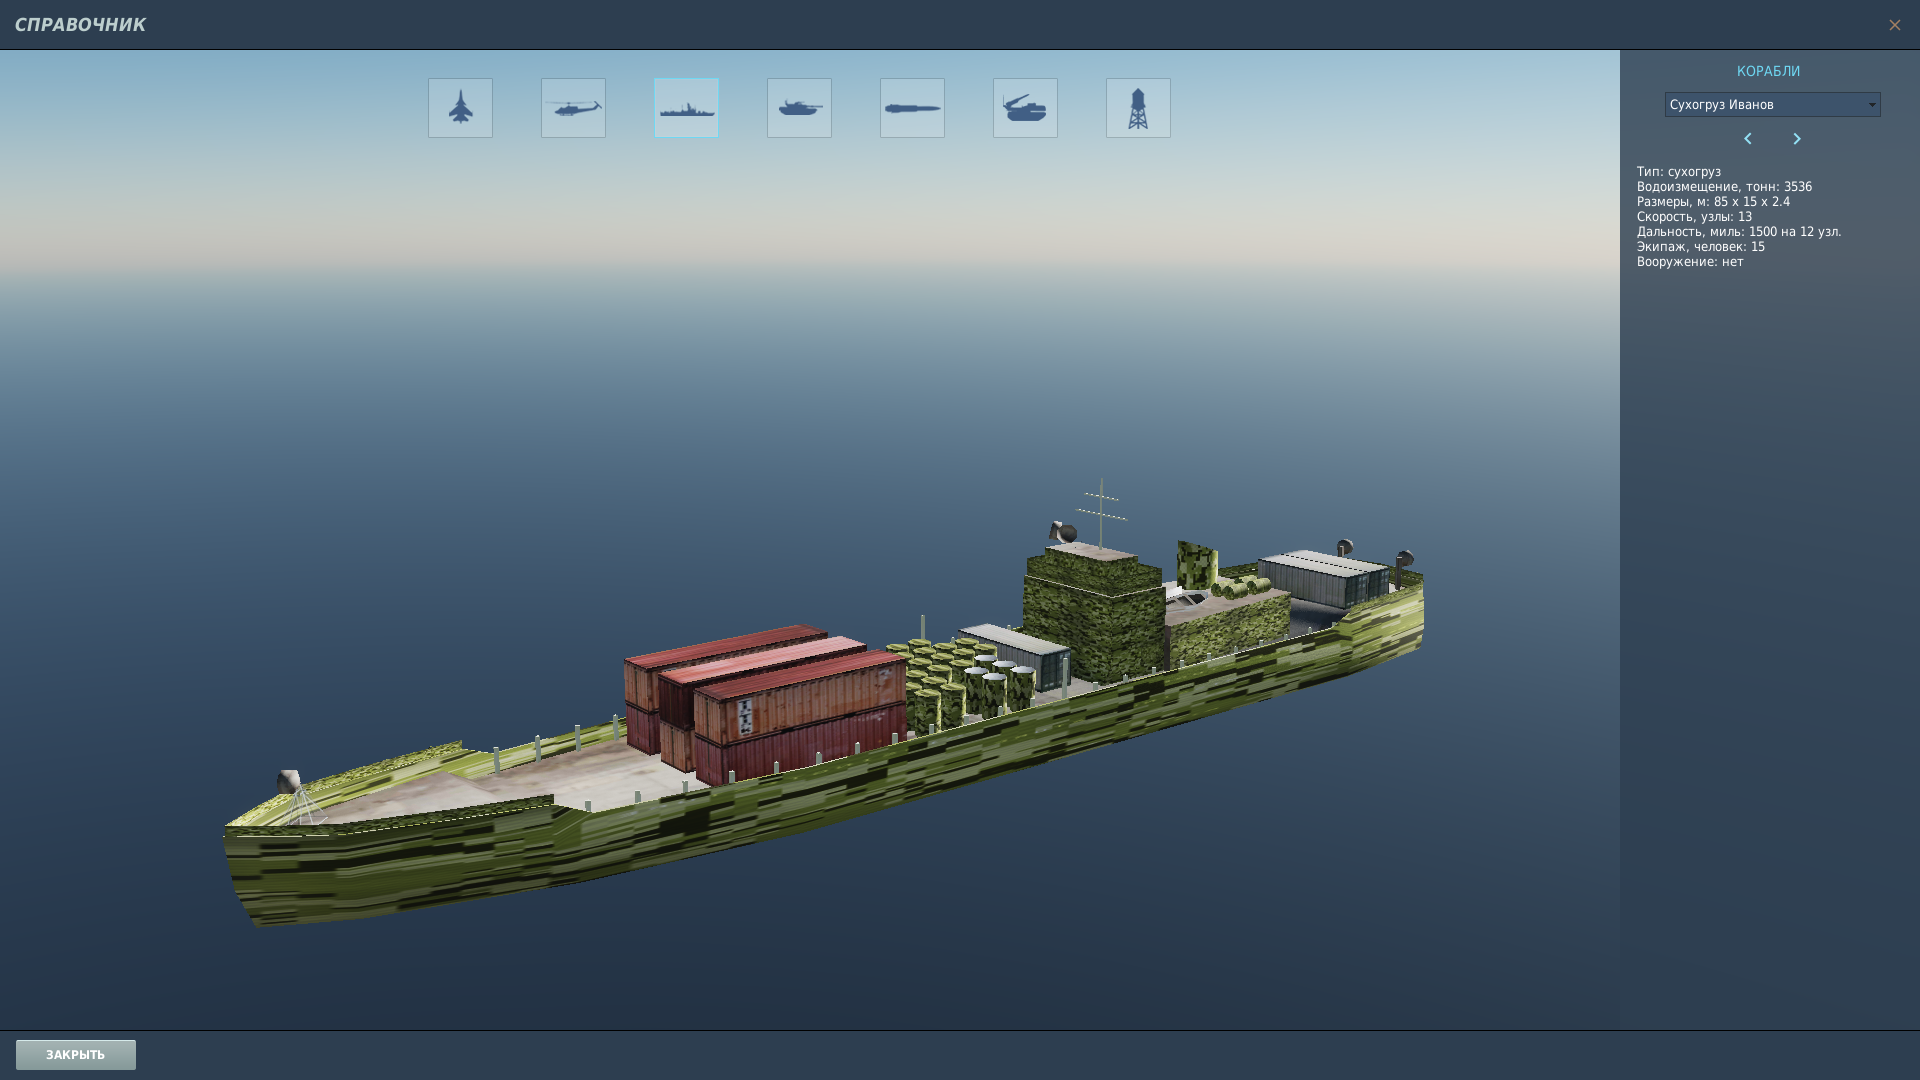This screenshot has height=1080, width=1920.
Task: Open the helicopters category icon
Action: [573, 108]
